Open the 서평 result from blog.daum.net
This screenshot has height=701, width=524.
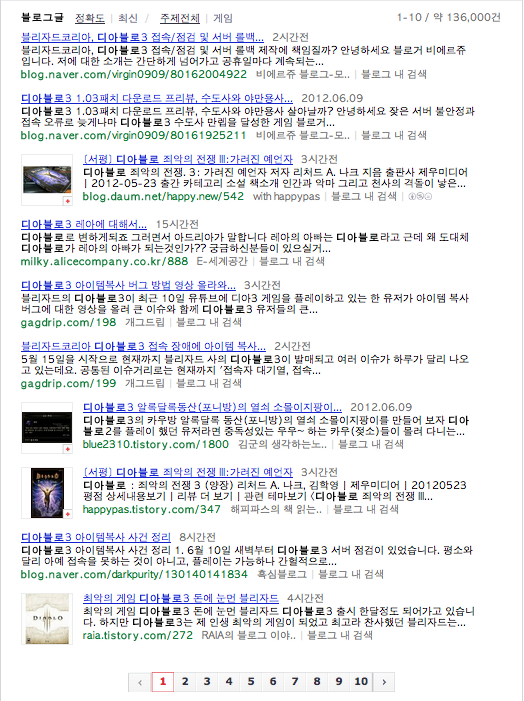click(x=188, y=159)
